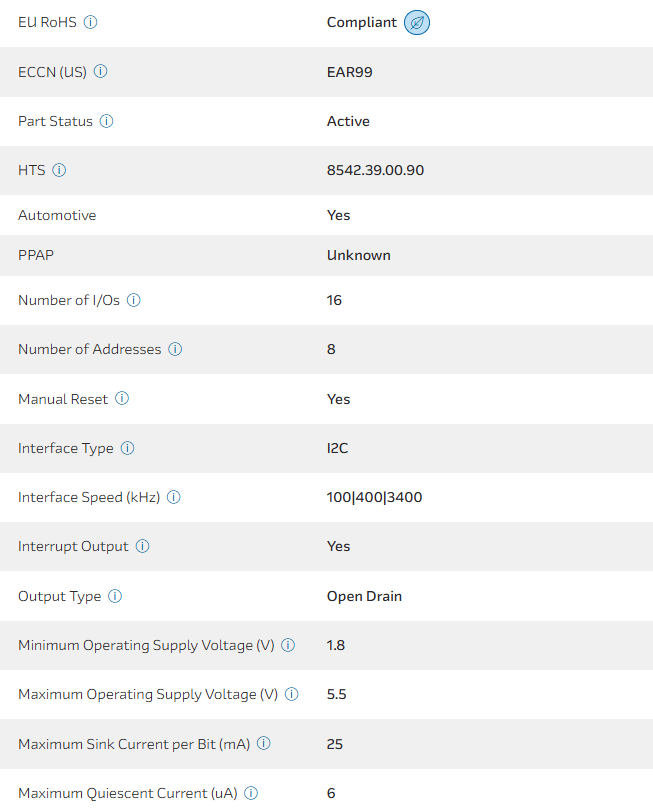
Task: Open info icon beside Number of Addresses
Action: click(x=175, y=349)
